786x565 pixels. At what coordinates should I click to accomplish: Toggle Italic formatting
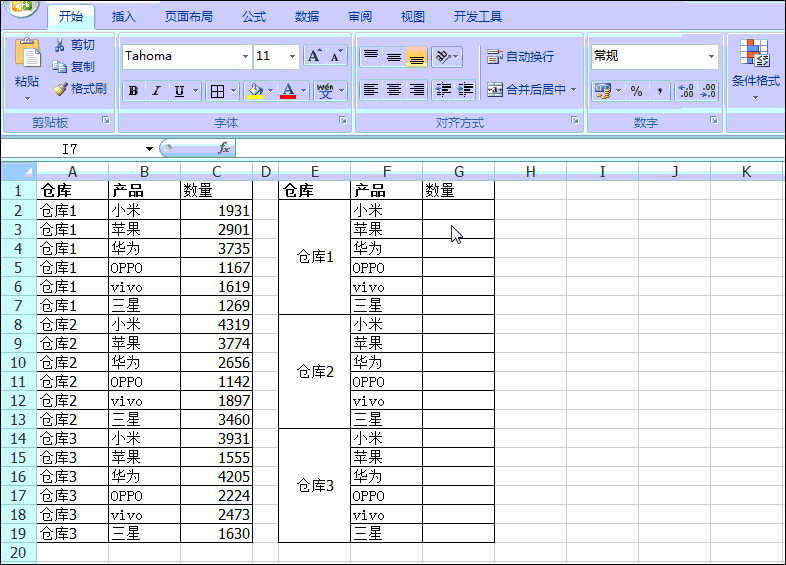156,91
